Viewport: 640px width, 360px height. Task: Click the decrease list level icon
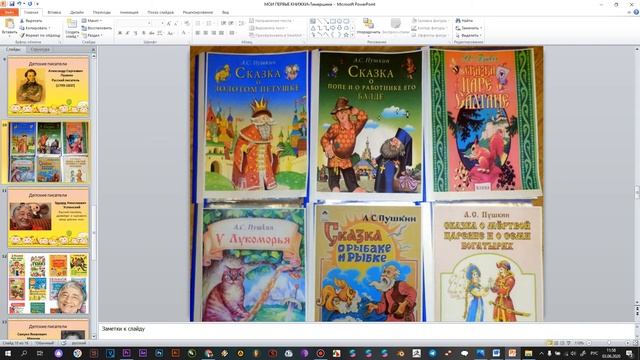223,23
